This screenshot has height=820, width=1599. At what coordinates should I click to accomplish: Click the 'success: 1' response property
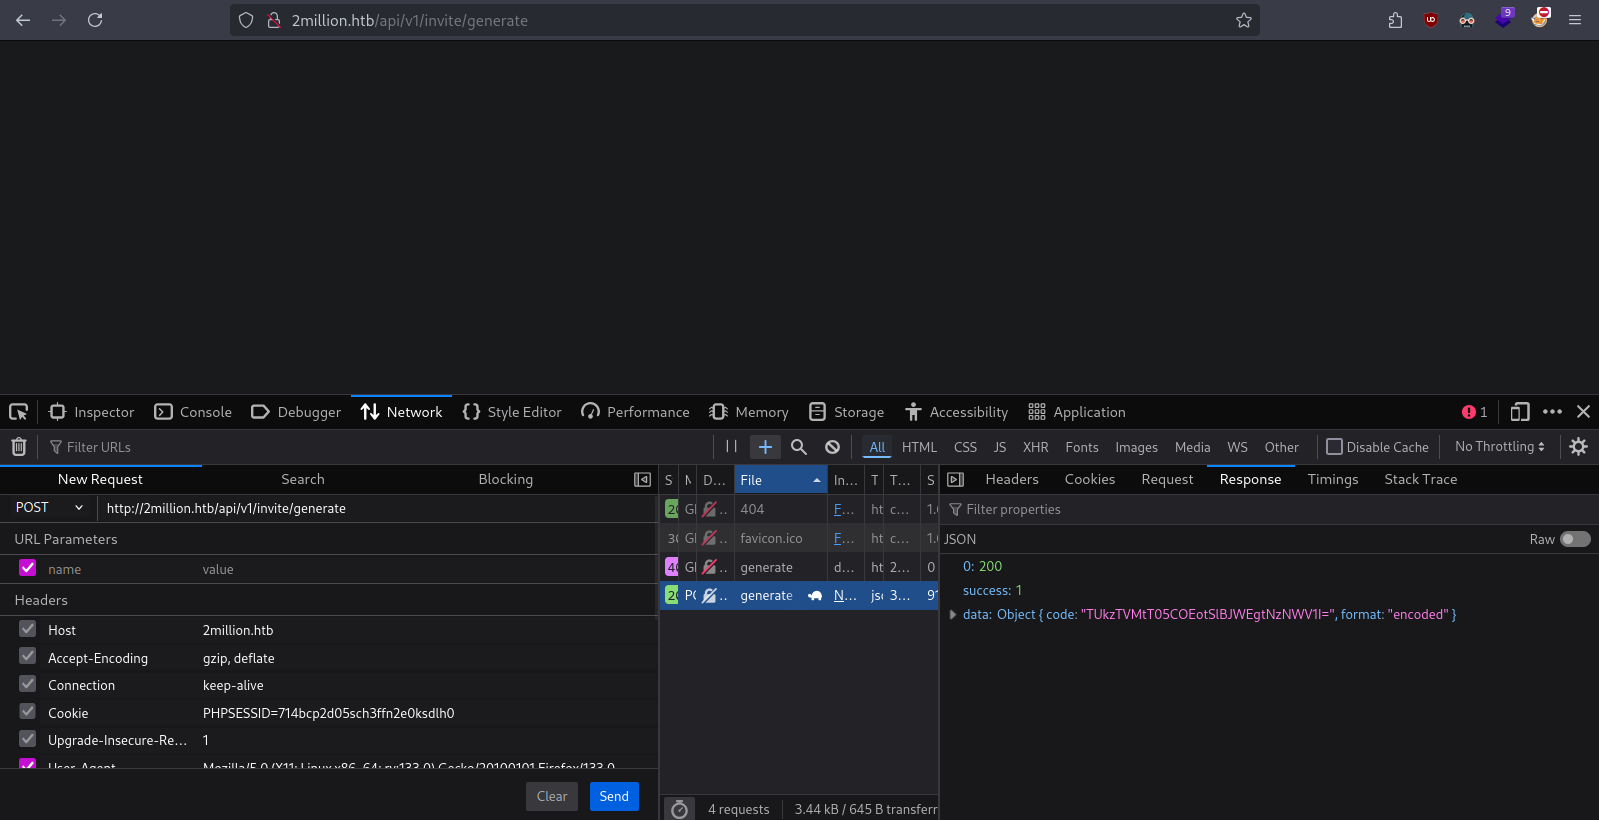coord(992,591)
